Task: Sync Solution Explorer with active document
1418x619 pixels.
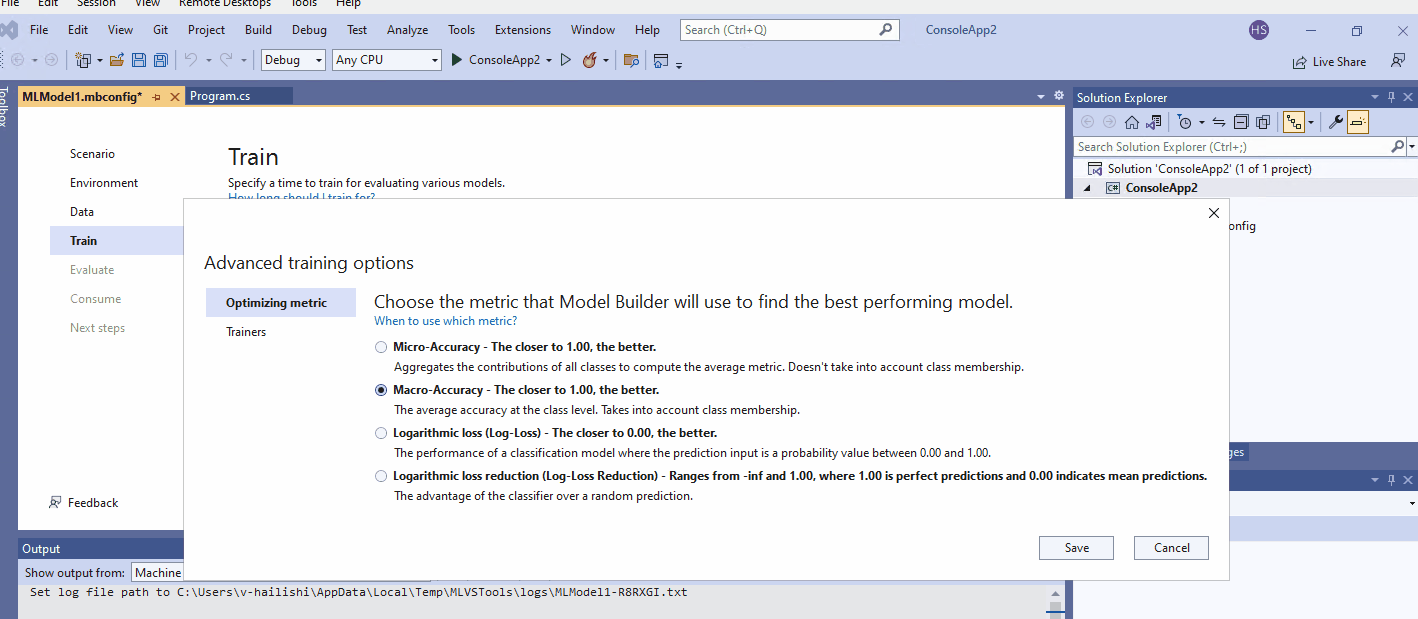Action: [x=1218, y=121]
